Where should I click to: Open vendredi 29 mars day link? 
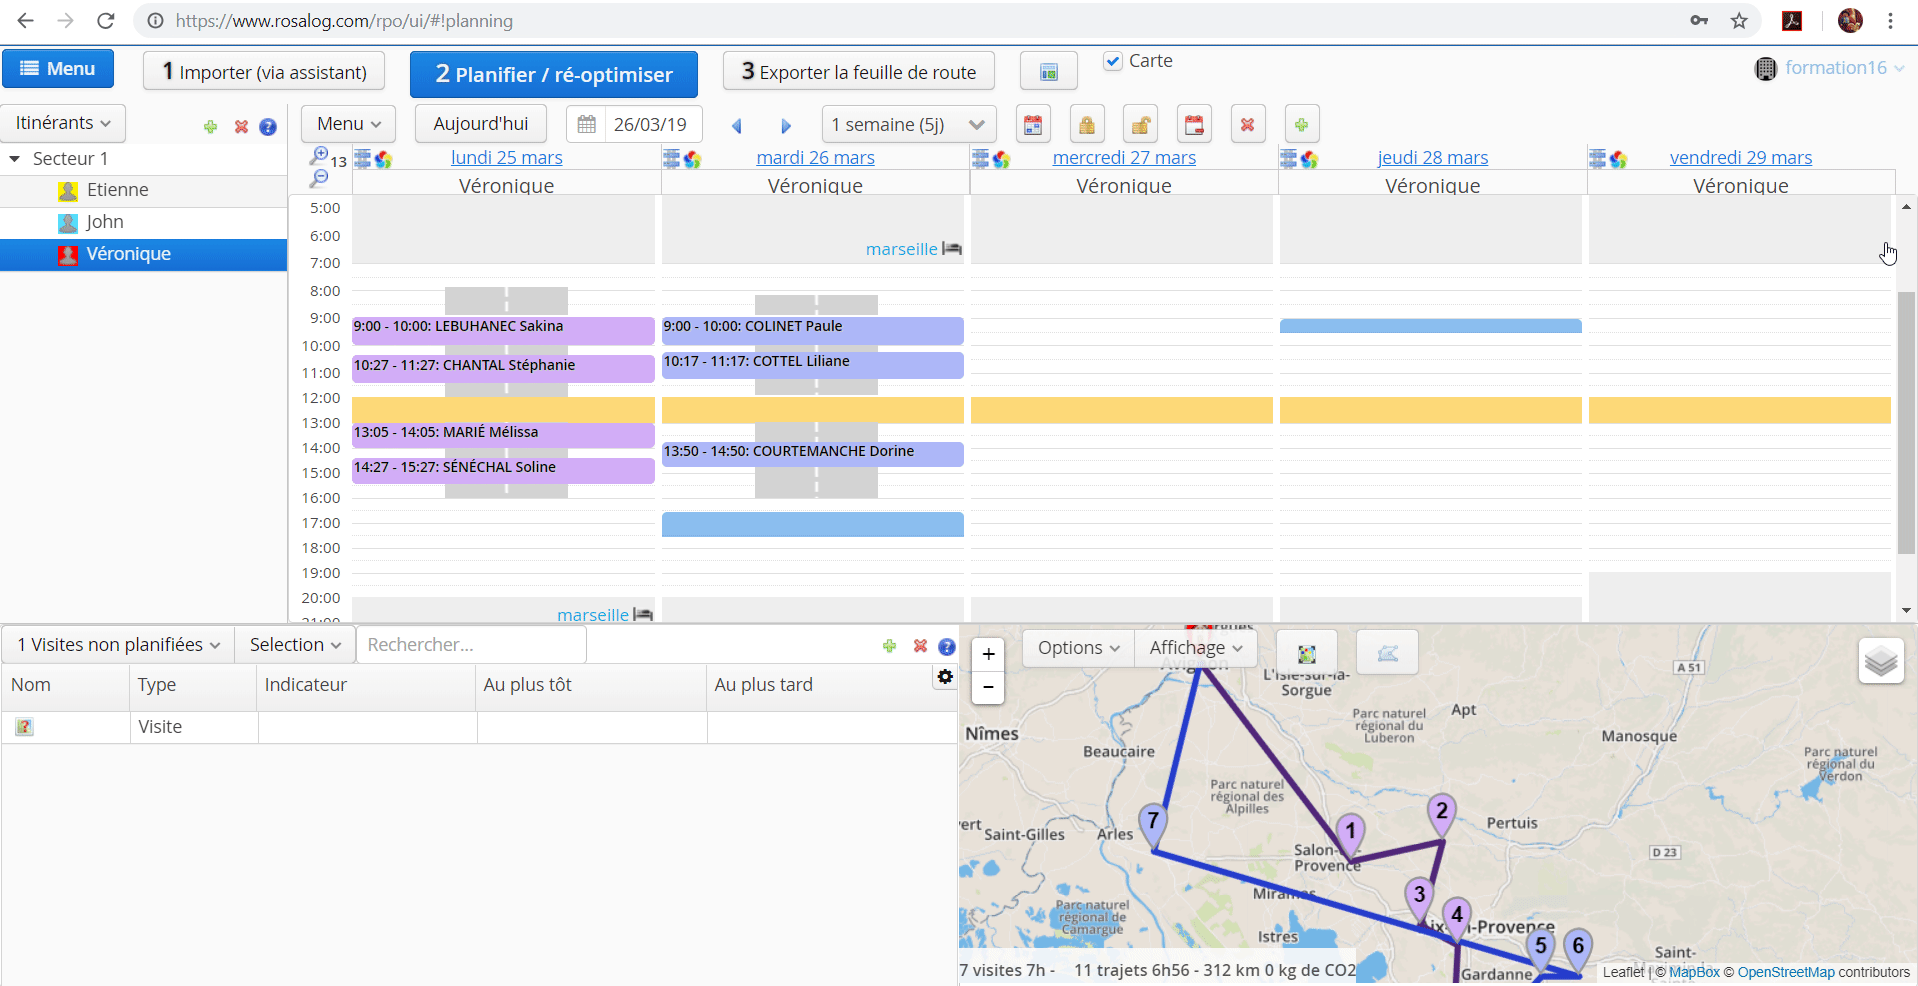pos(1741,158)
